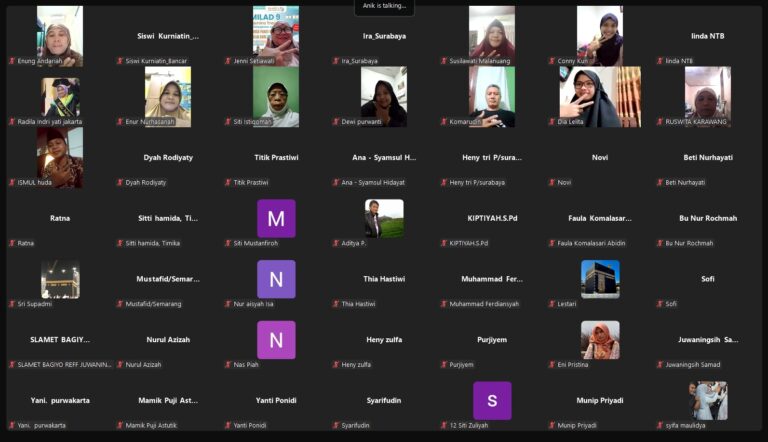Select Enur Nurhasanah's video tile
The height and width of the screenshot is (442, 768).
click(x=168, y=97)
